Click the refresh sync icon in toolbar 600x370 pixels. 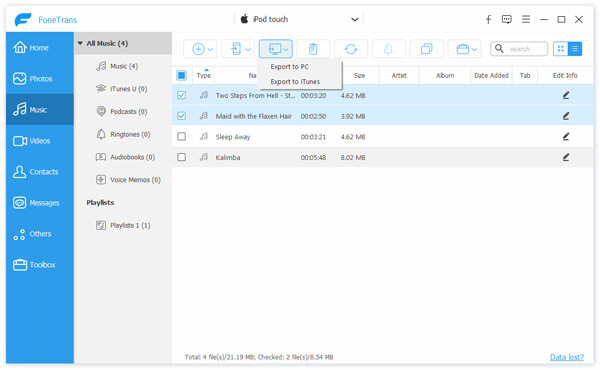coord(351,49)
